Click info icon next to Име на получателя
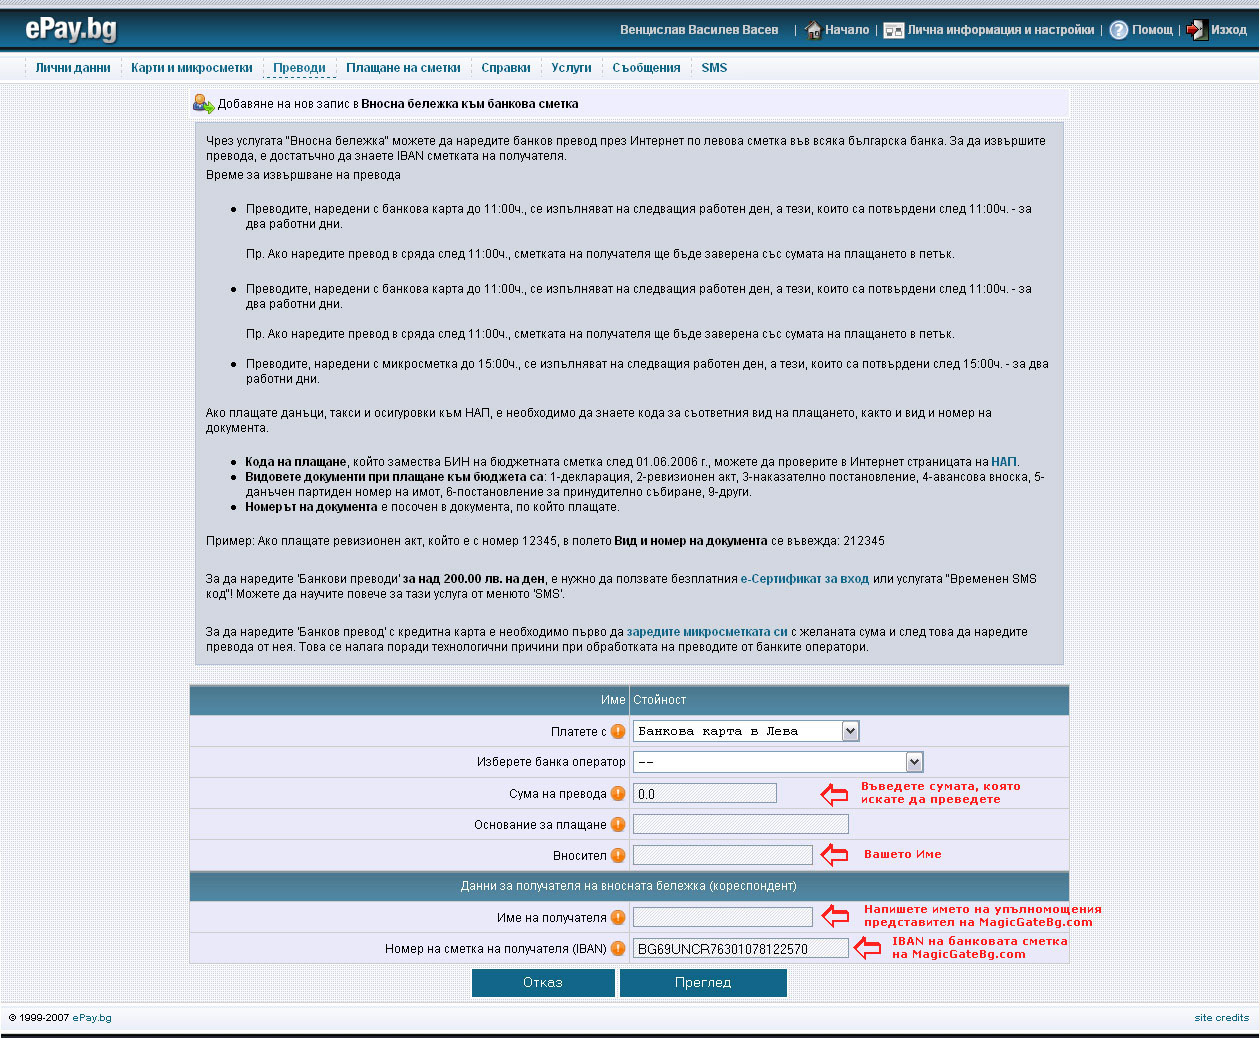This screenshot has width=1260, height=1038. [x=618, y=917]
